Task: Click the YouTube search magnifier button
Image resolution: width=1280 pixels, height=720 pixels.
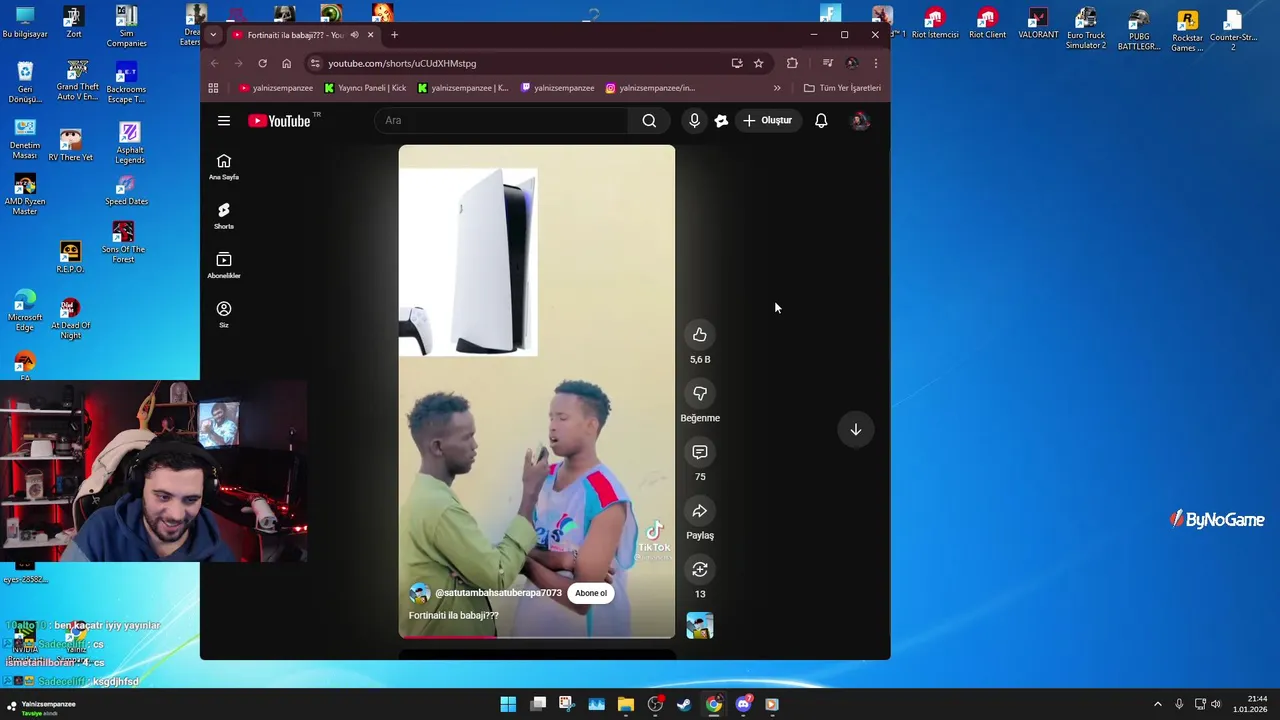Action: (x=649, y=120)
